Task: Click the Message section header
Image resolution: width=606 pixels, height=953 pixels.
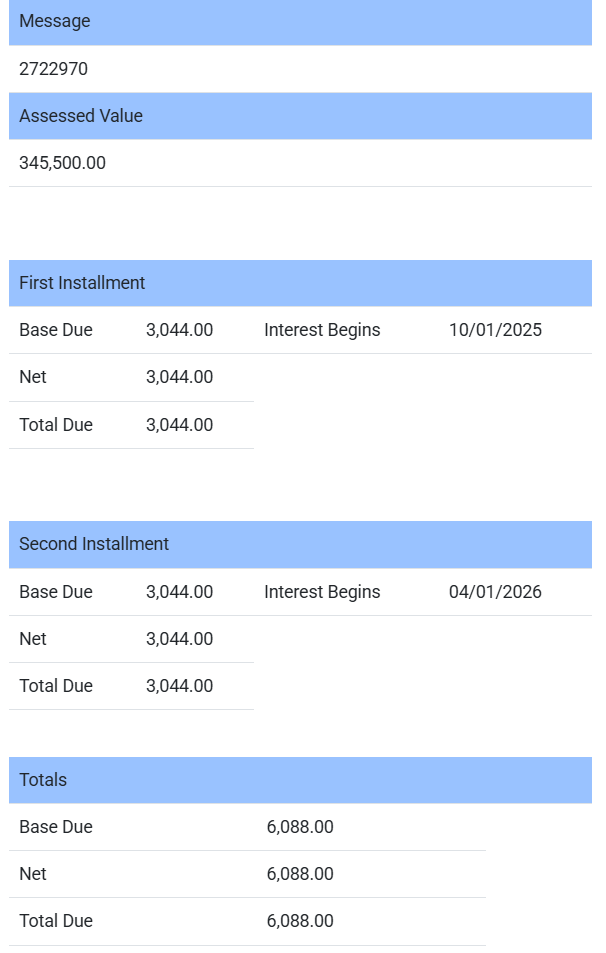Action: point(55,21)
